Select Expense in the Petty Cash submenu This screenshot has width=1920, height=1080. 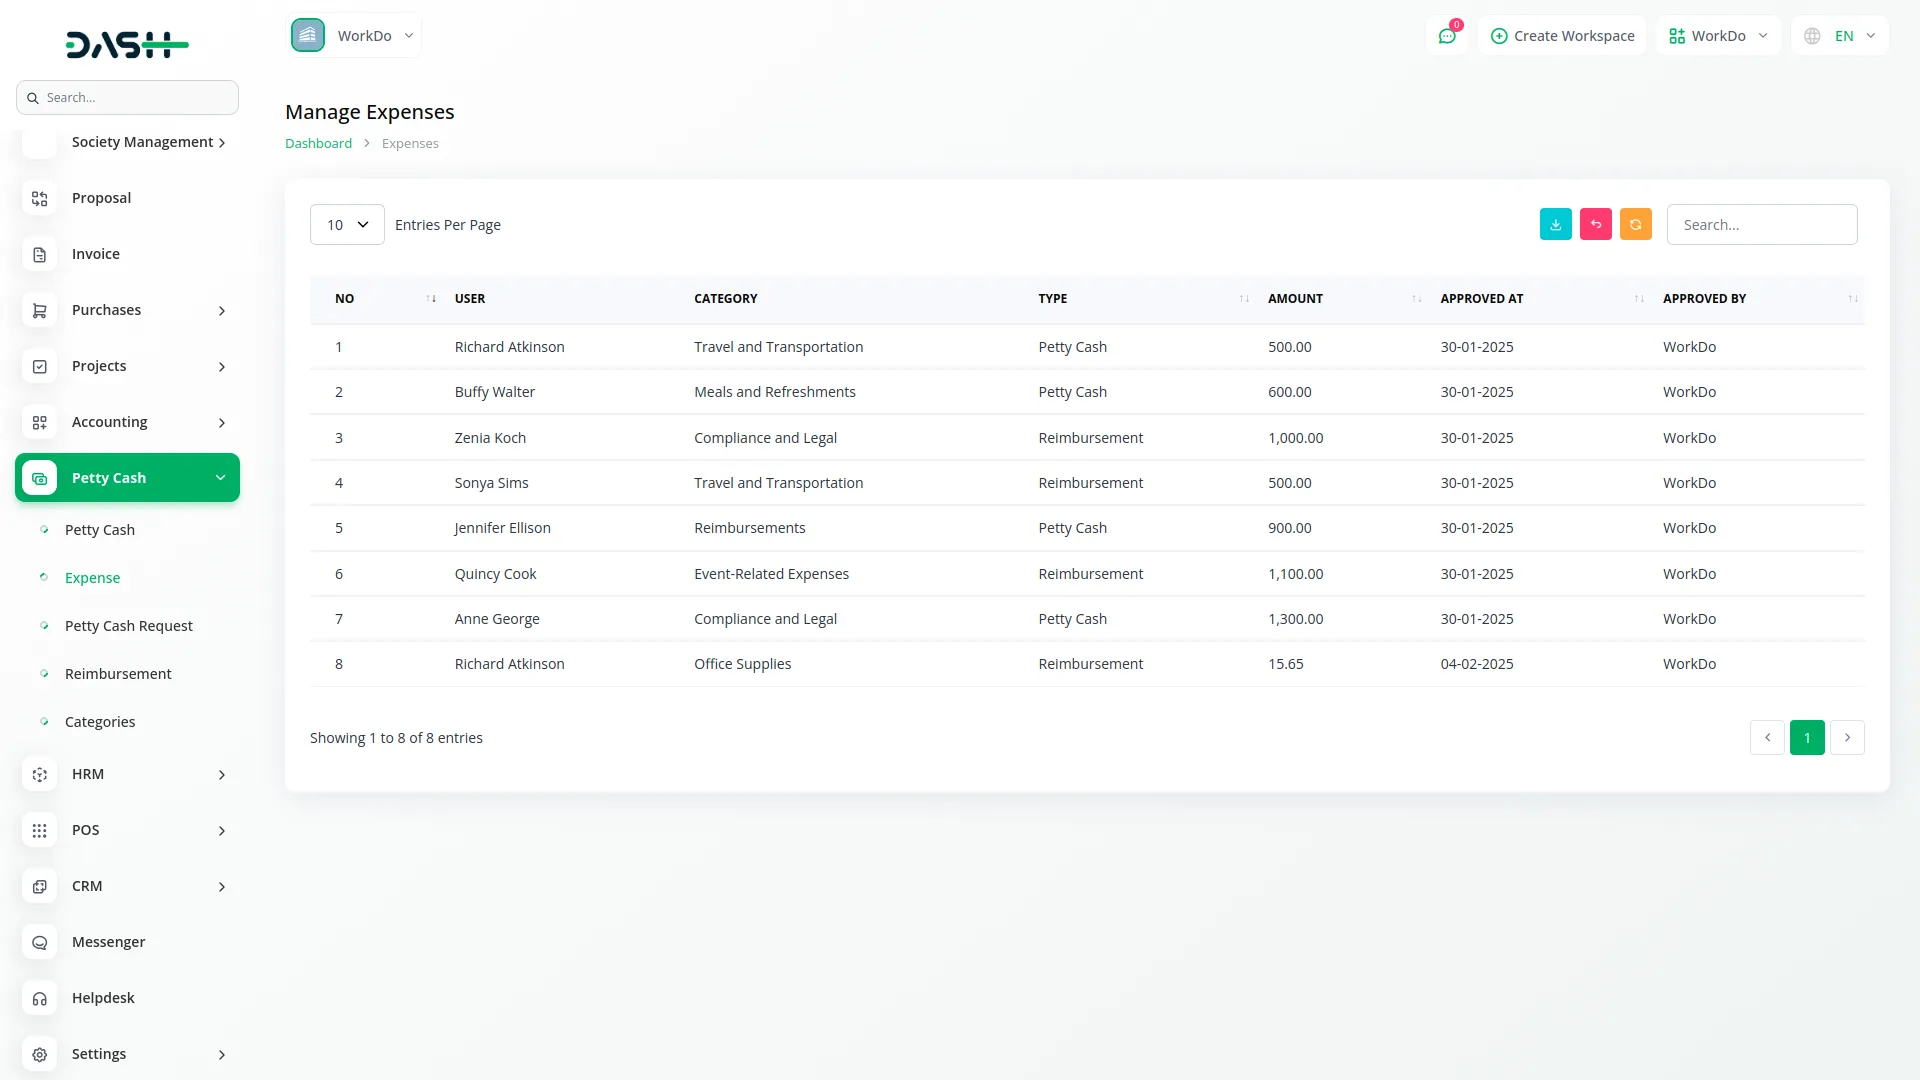pyautogui.click(x=92, y=578)
